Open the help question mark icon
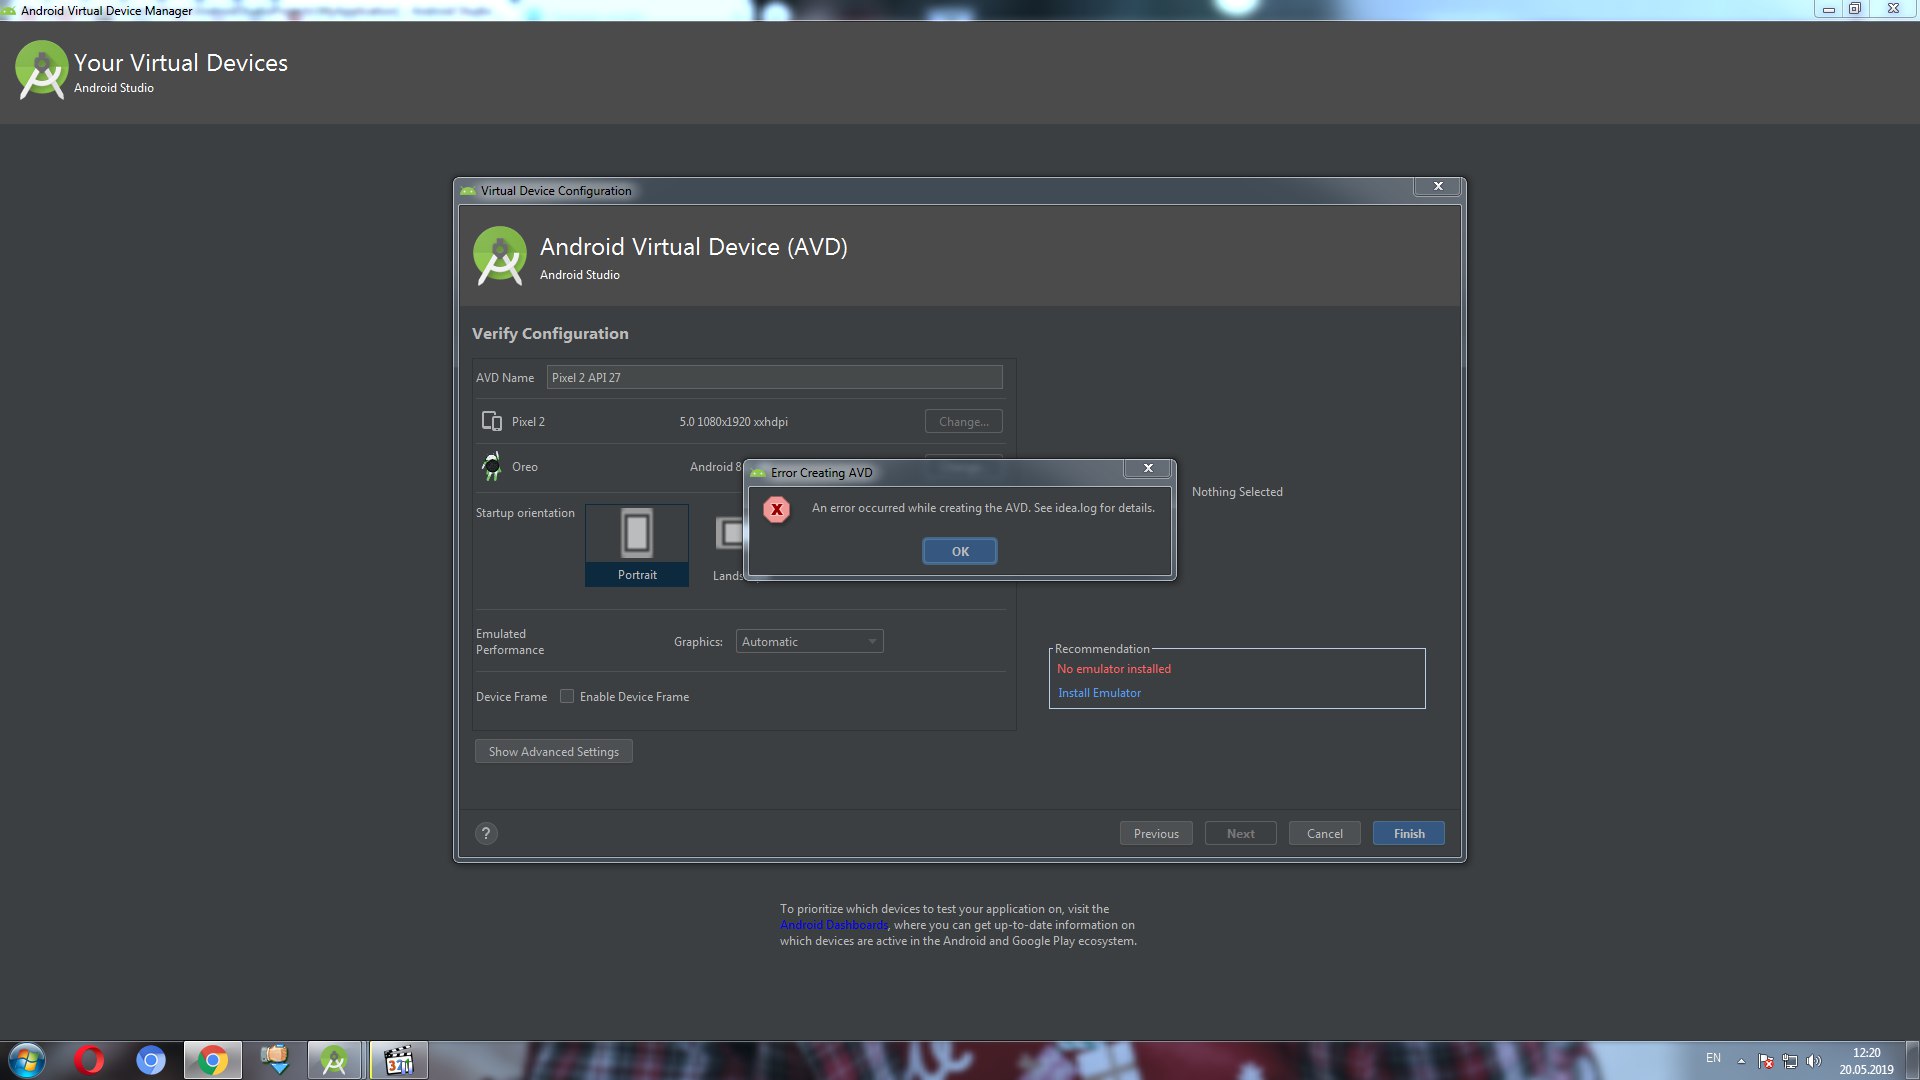 [x=486, y=833]
